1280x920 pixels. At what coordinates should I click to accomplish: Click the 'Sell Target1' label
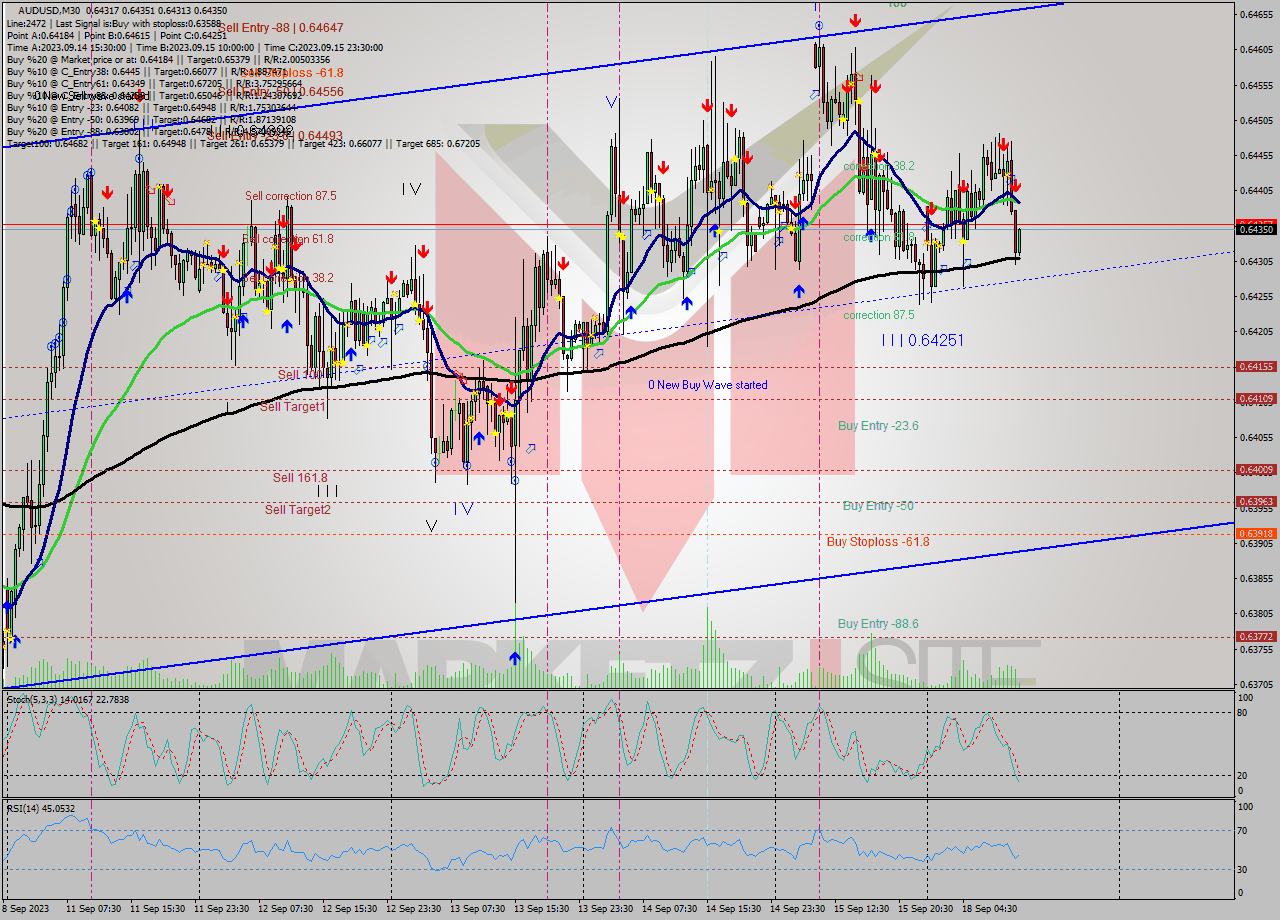292,407
